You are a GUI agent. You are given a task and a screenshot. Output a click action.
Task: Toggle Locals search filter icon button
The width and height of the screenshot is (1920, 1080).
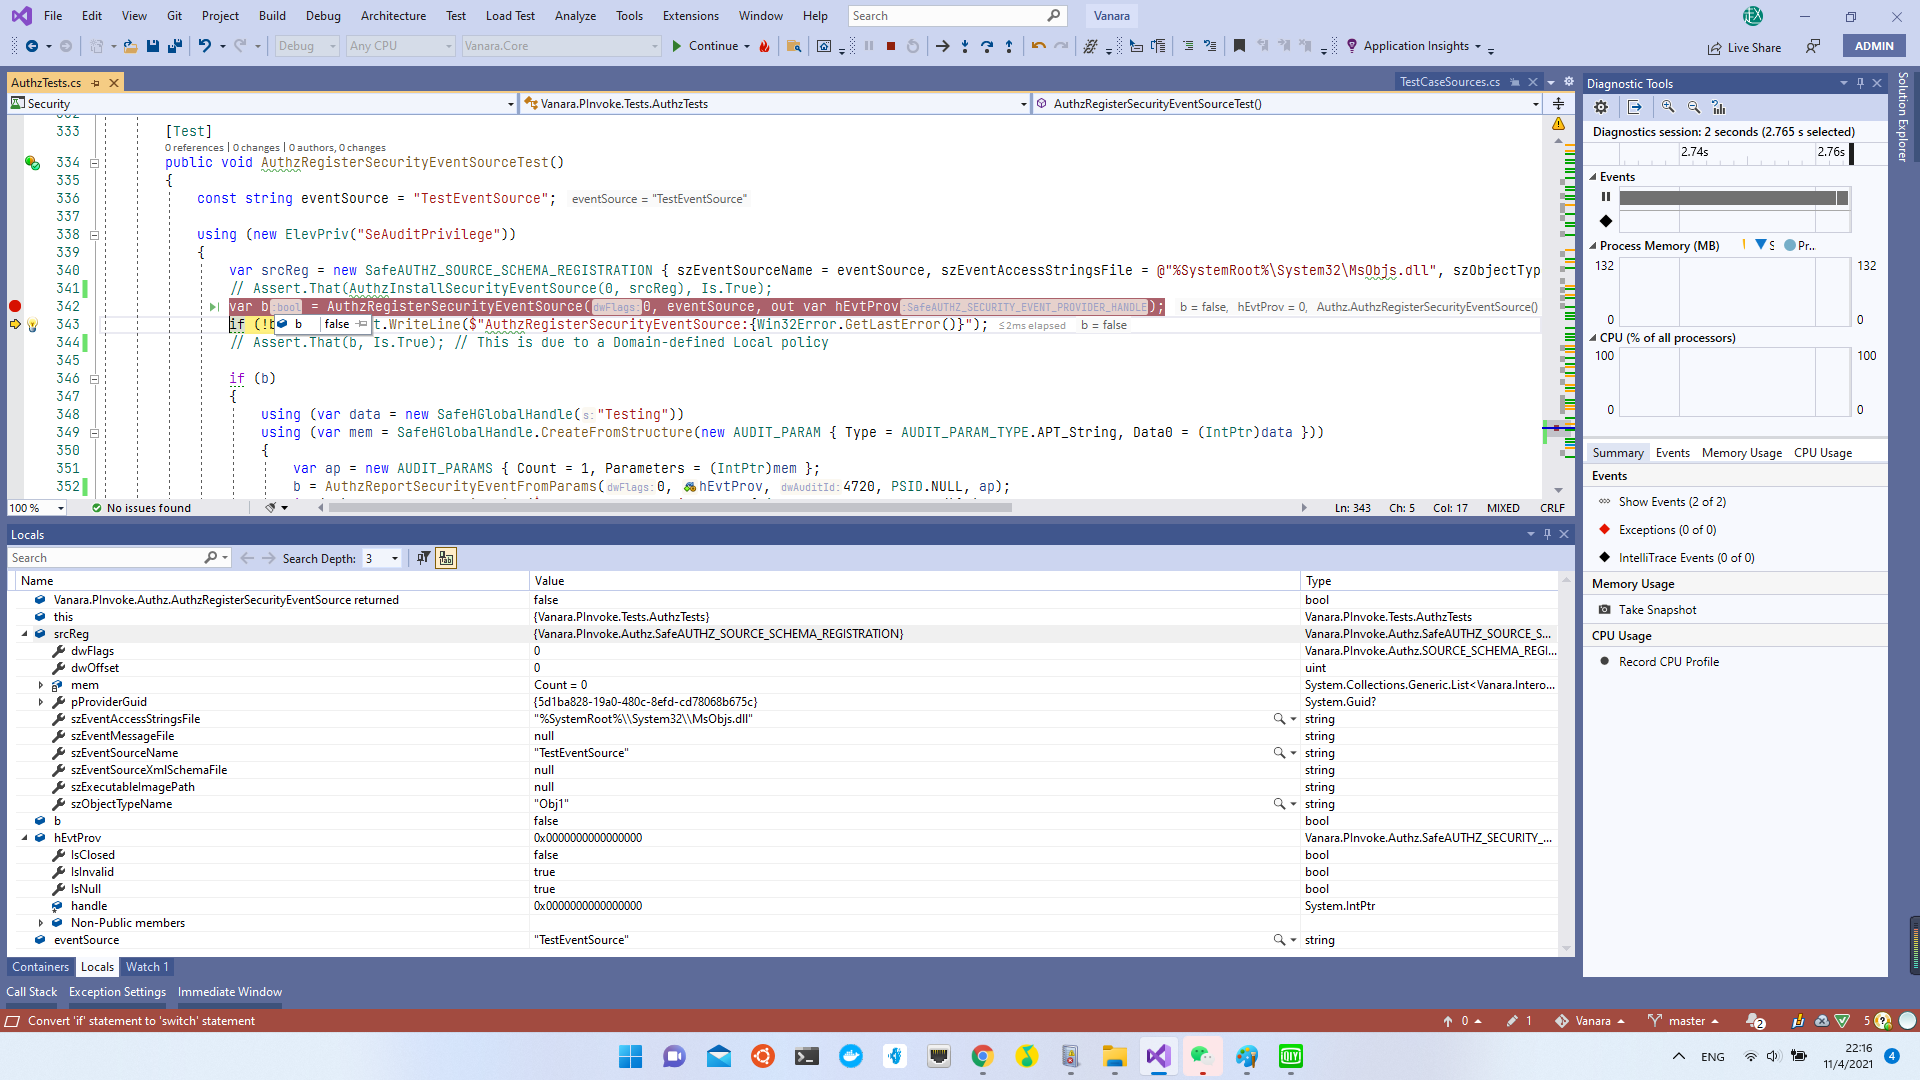coord(423,558)
